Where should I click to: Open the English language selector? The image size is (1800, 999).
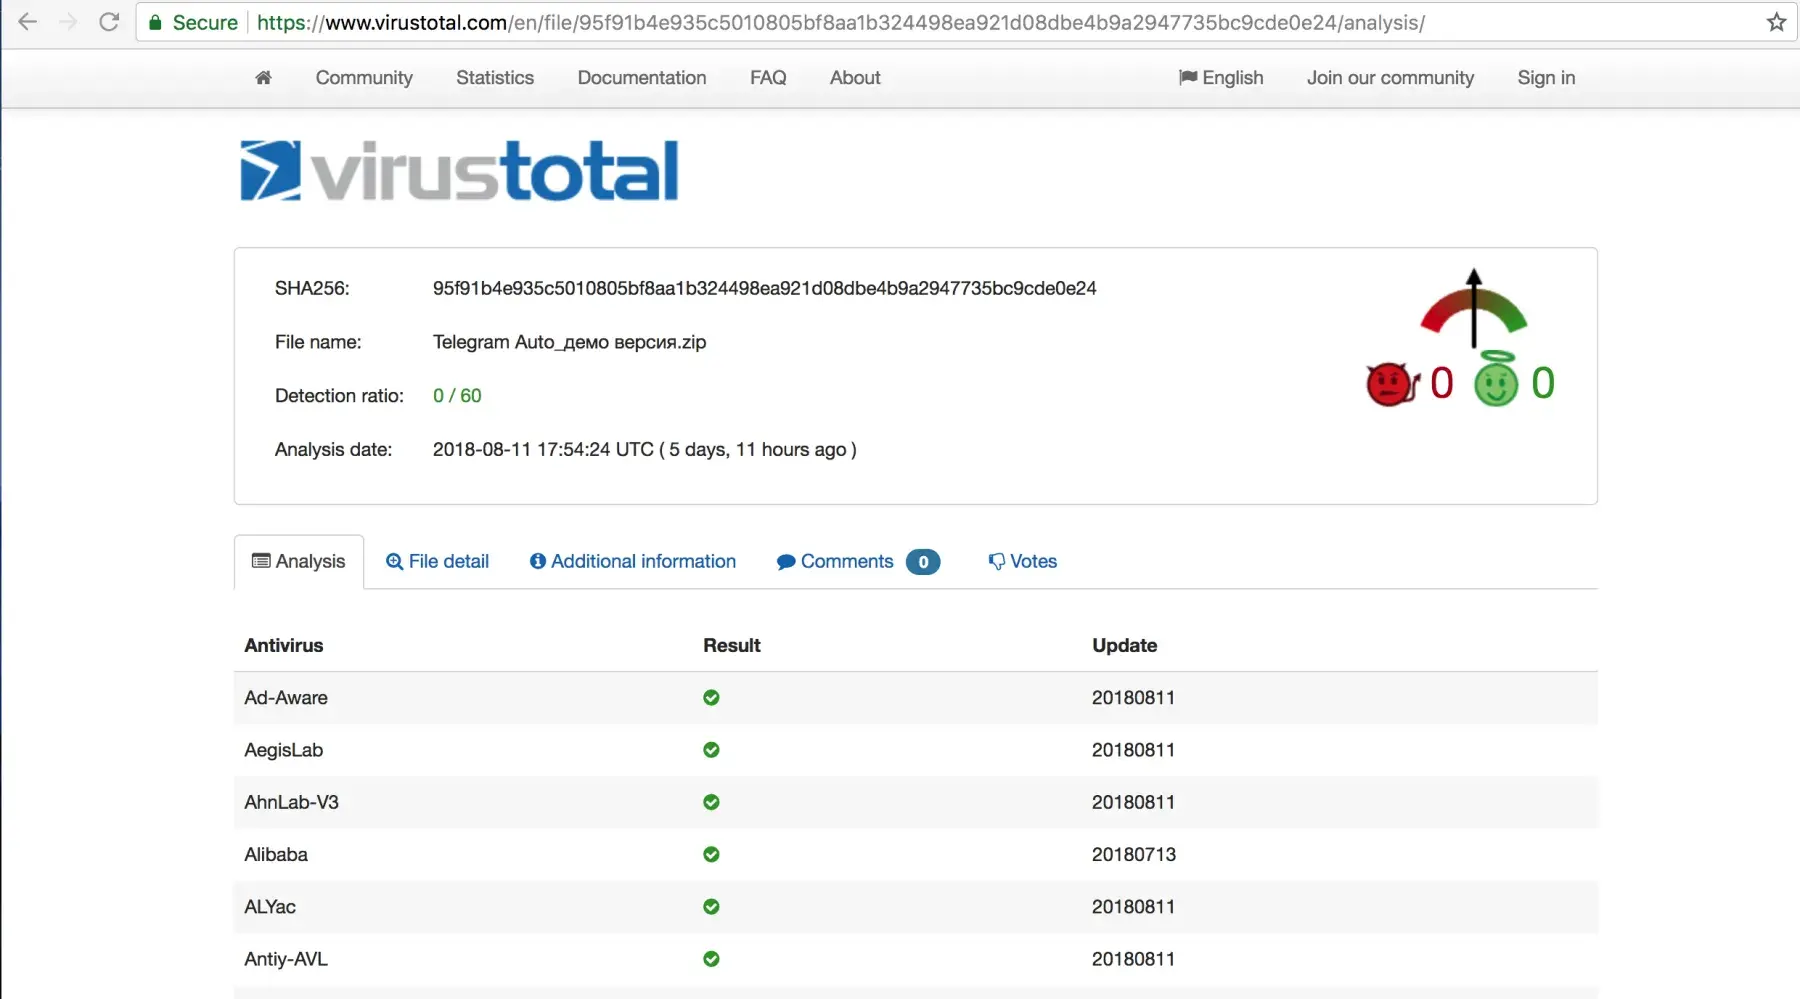pos(1221,78)
